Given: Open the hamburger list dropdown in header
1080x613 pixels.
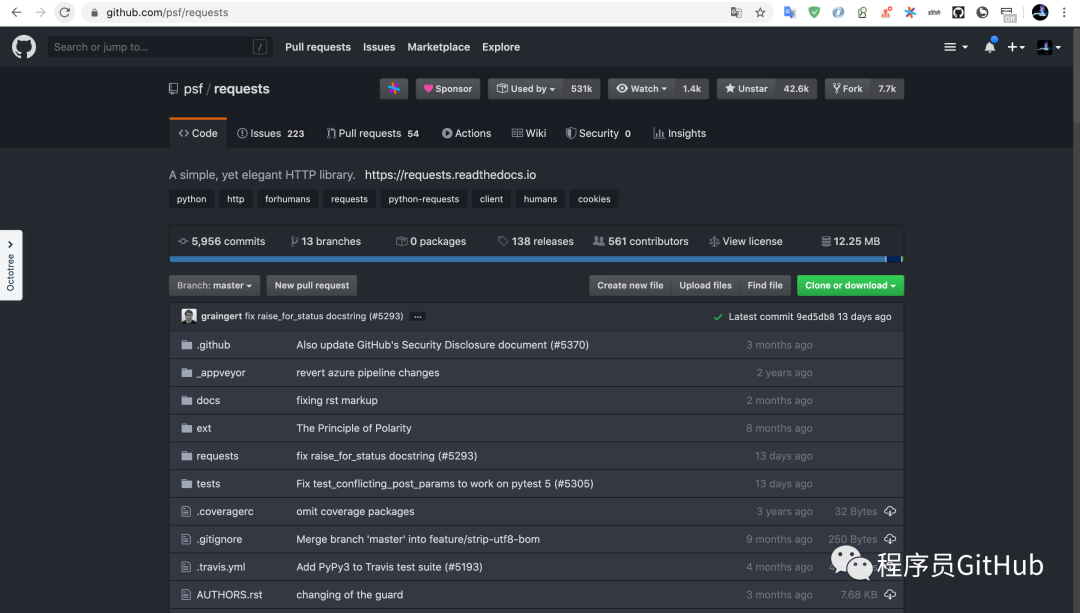Looking at the screenshot, I should [x=955, y=47].
